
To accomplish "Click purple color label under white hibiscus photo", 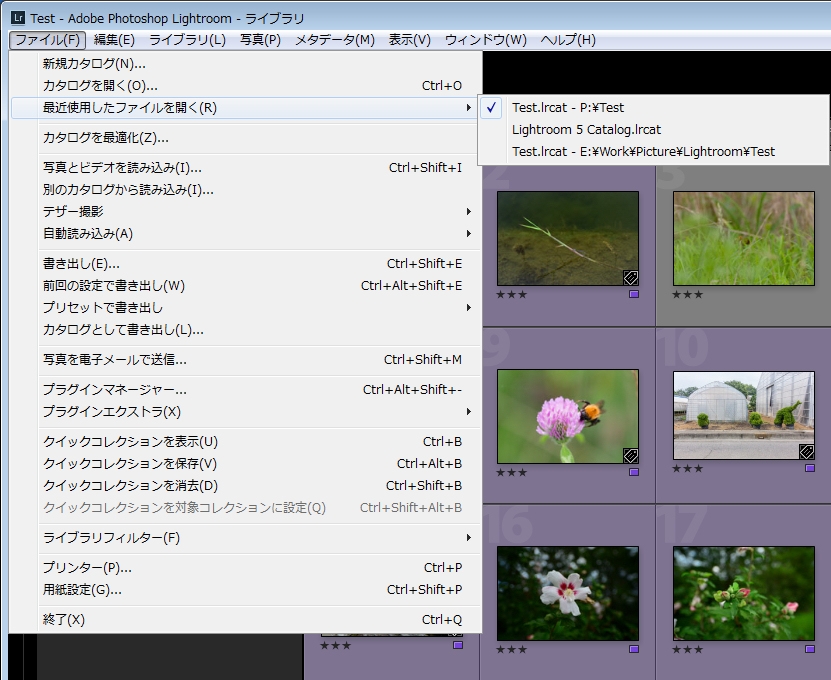I will [634, 649].
